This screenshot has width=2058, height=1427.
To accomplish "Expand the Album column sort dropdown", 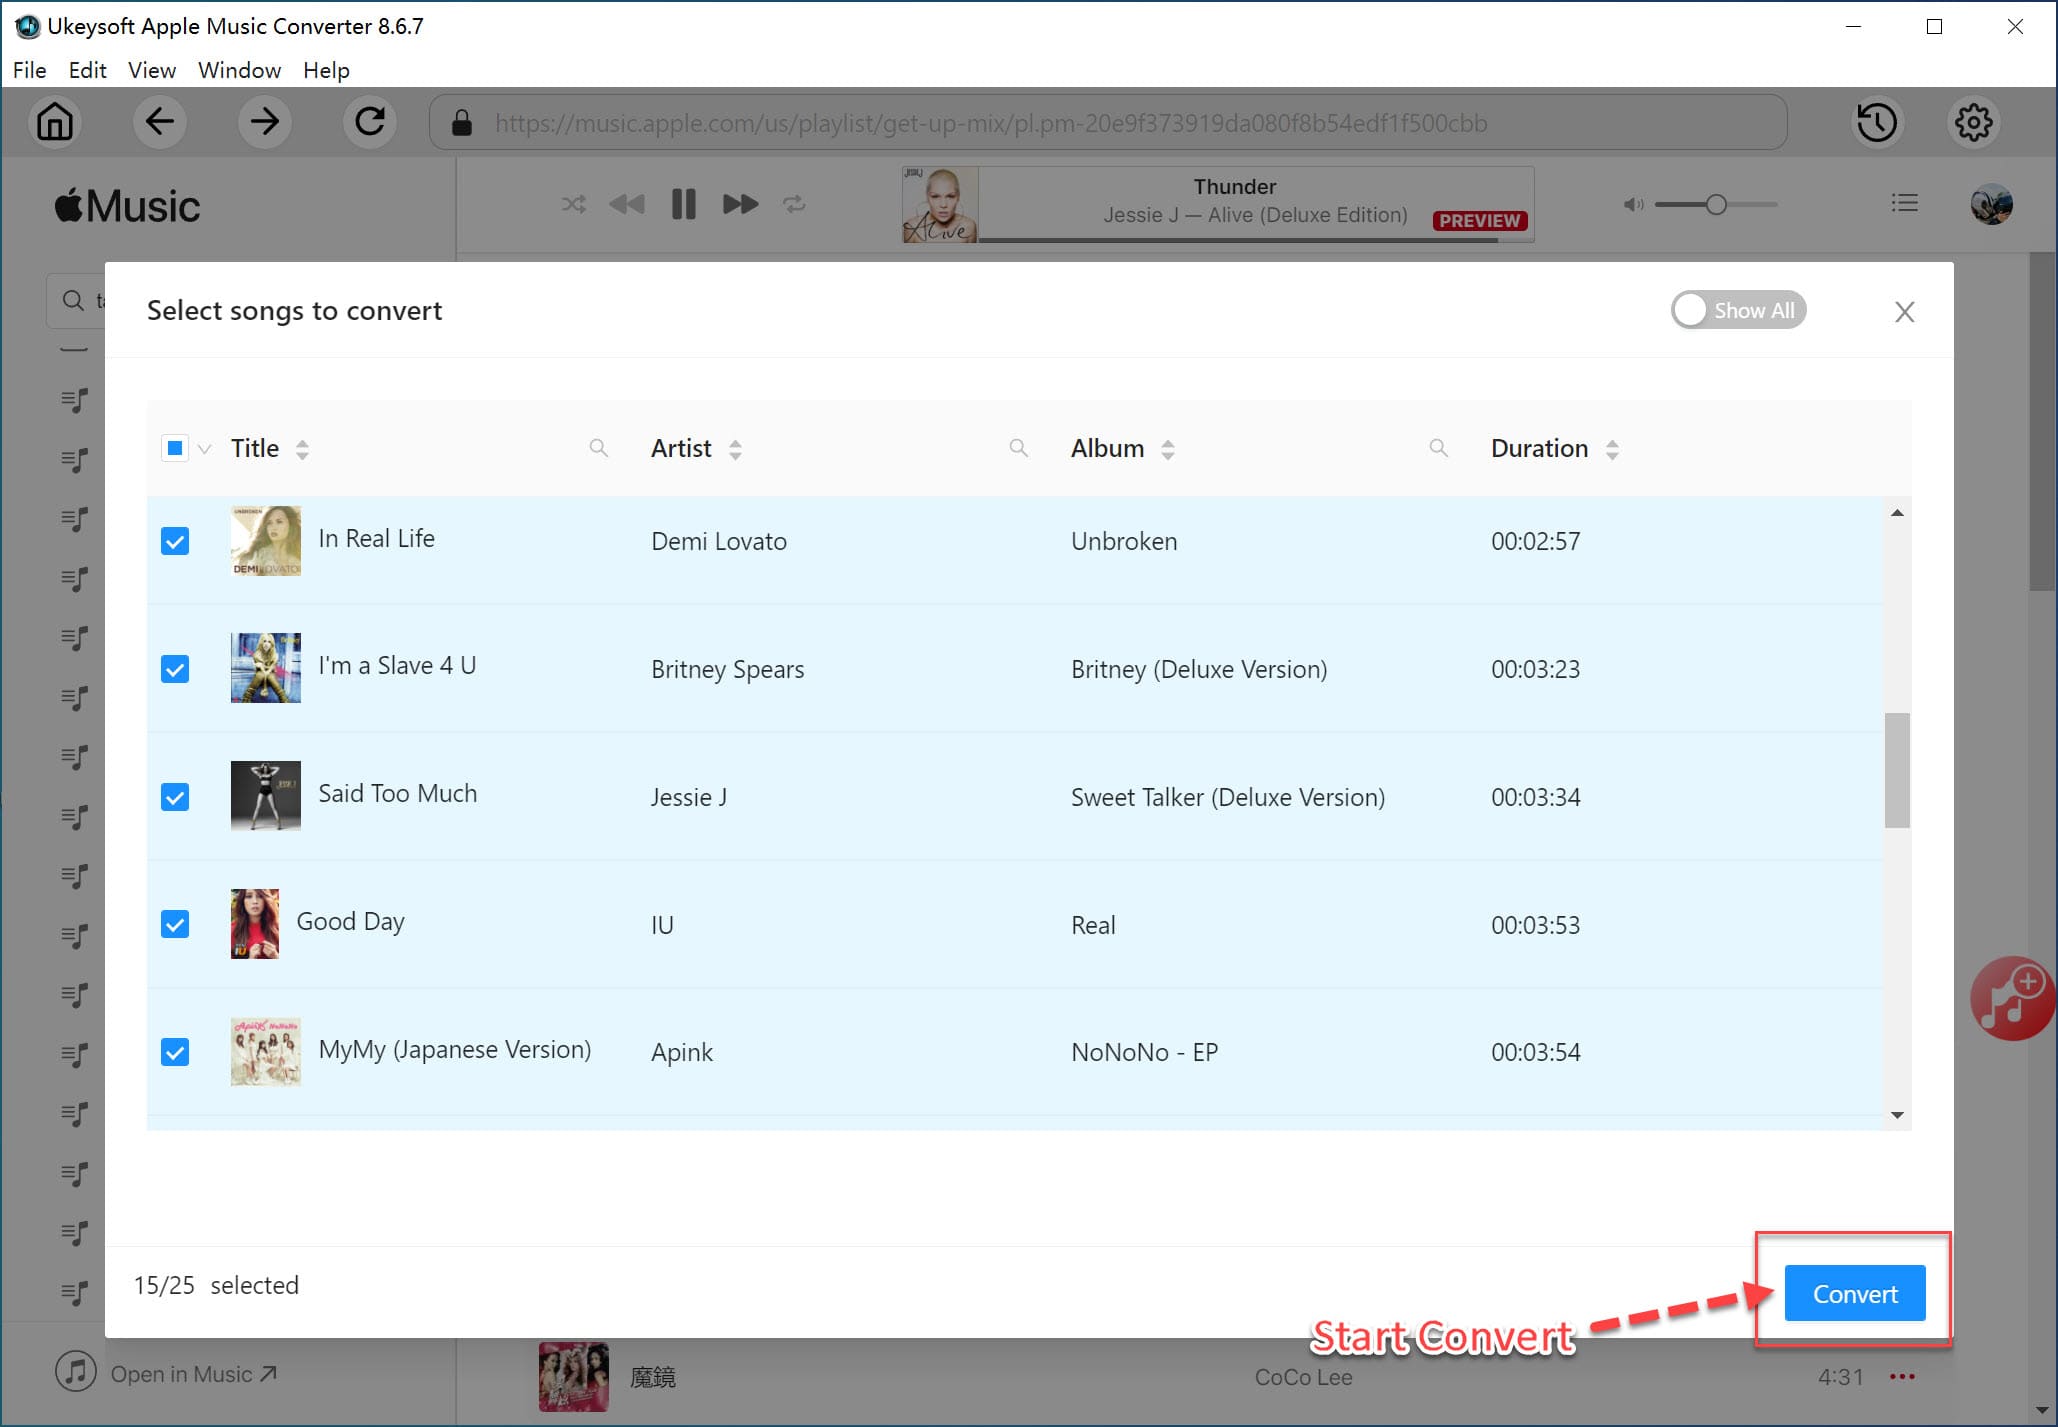I will click(x=1168, y=449).
